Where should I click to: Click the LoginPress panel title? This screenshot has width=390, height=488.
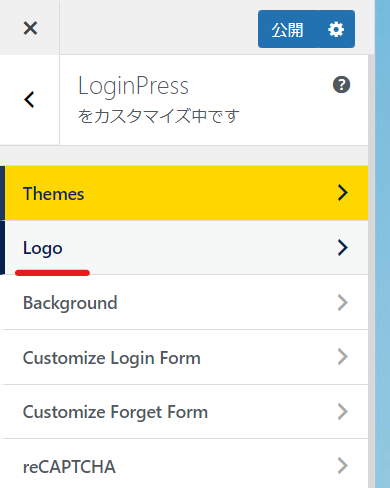click(x=133, y=87)
